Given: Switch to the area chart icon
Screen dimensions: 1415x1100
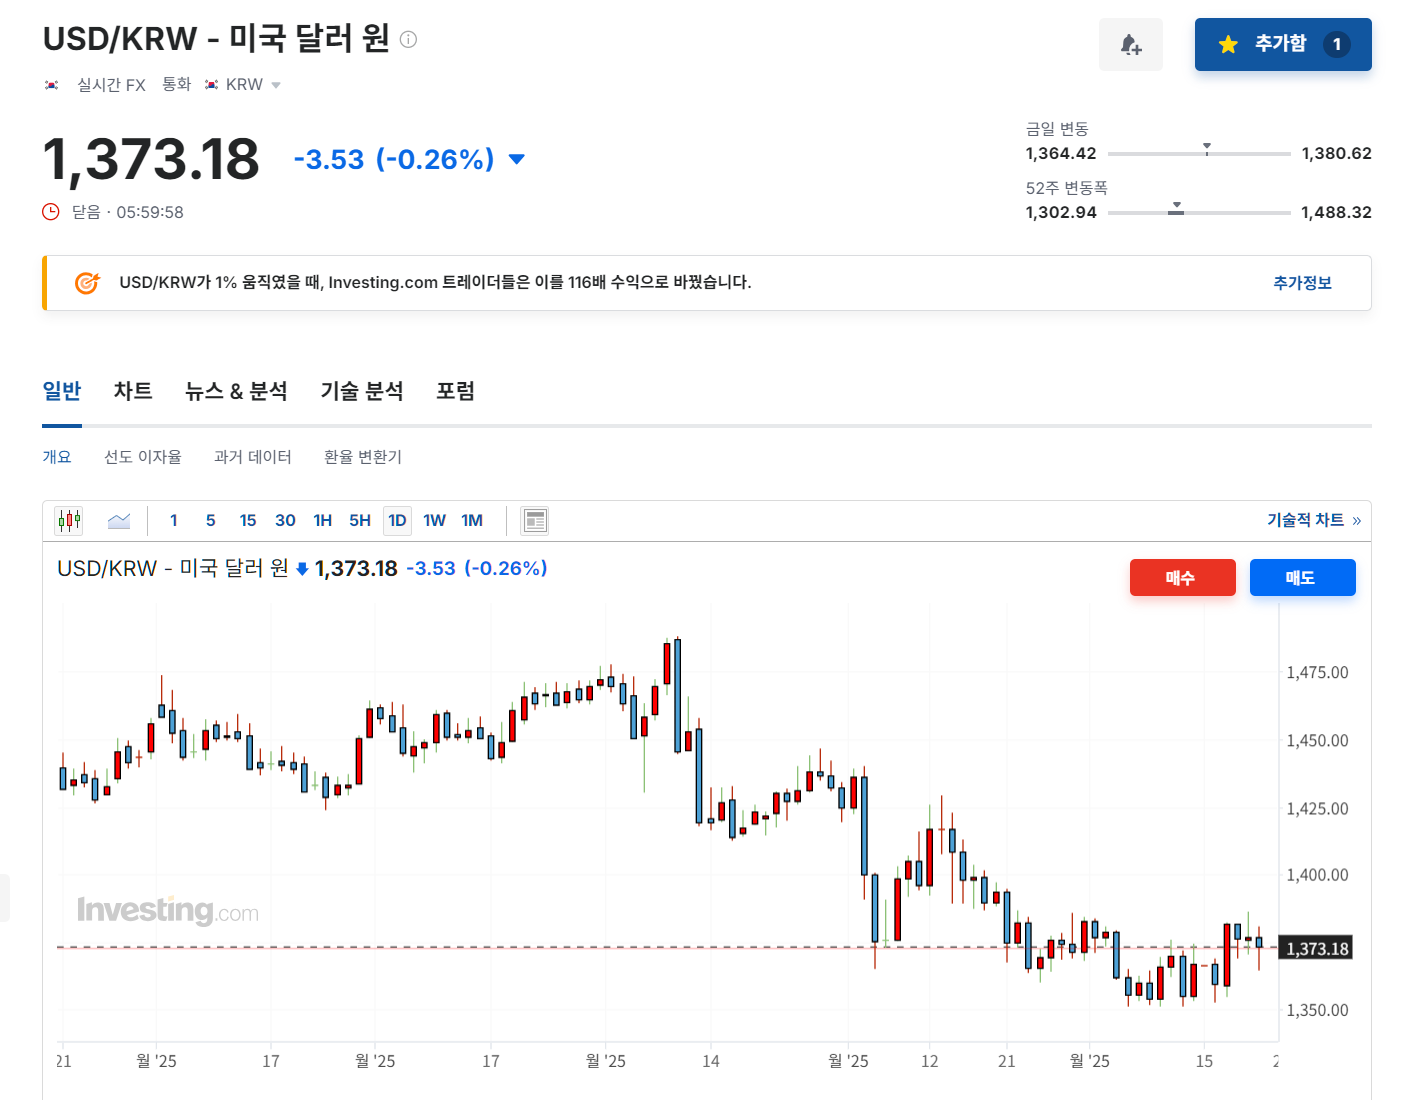Looking at the screenshot, I should (x=119, y=520).
